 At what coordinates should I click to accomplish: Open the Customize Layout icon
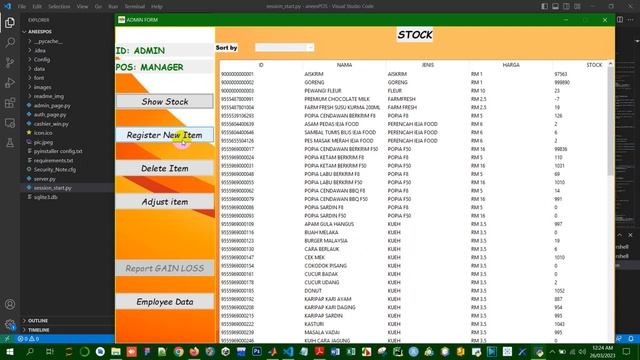577,6
